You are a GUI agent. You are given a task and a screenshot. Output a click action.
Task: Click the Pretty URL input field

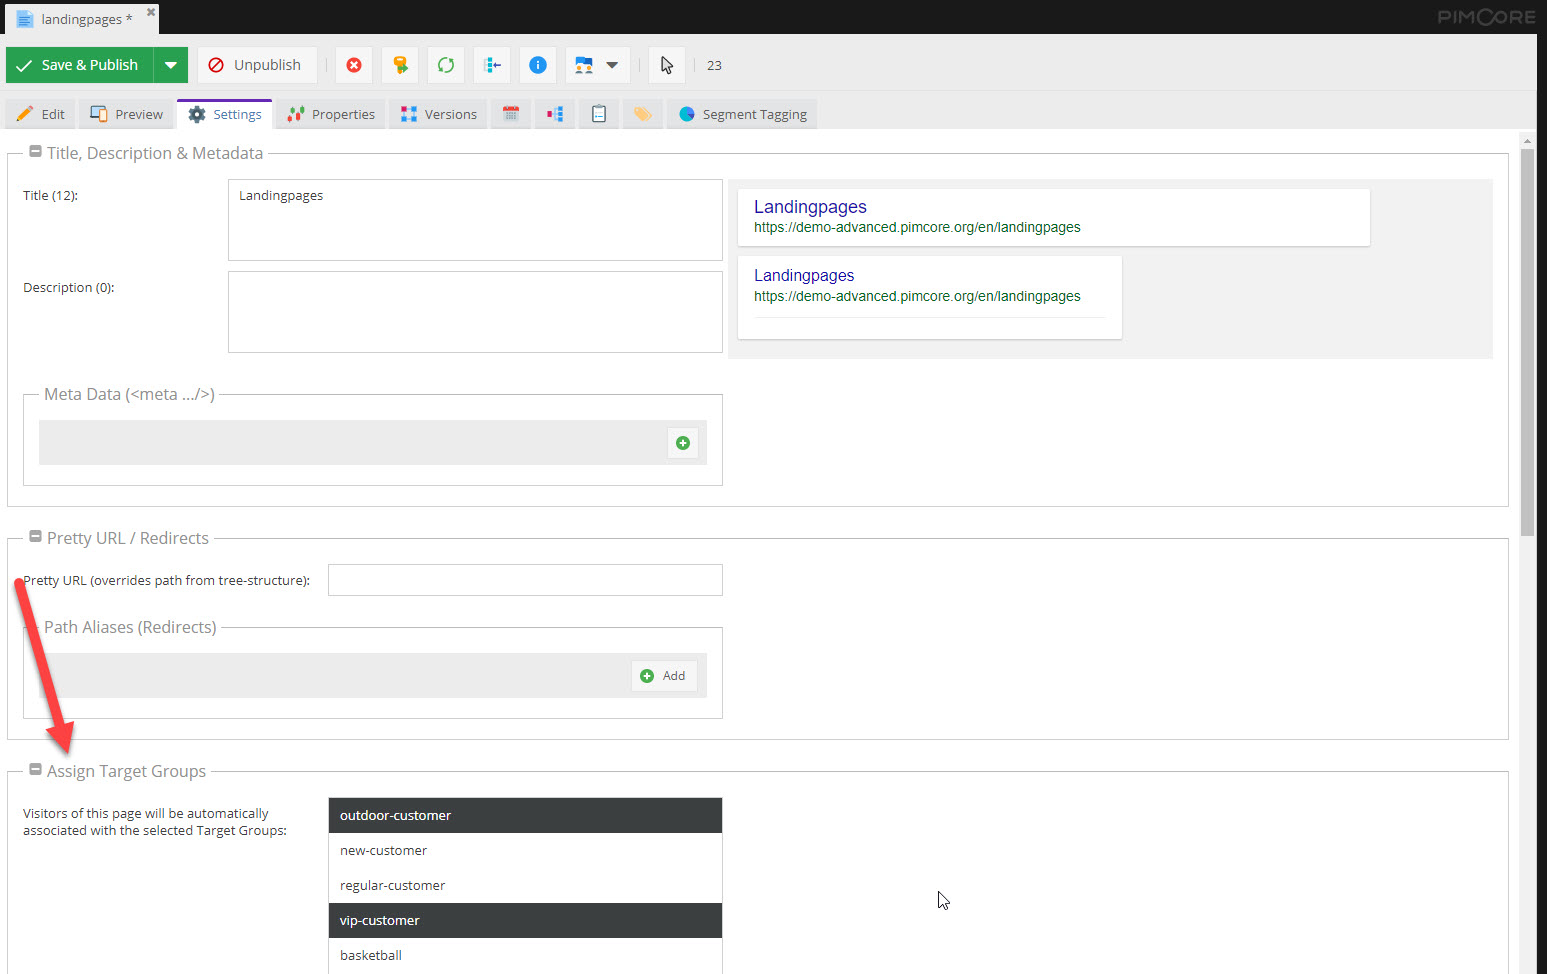(x=525, y=580)
